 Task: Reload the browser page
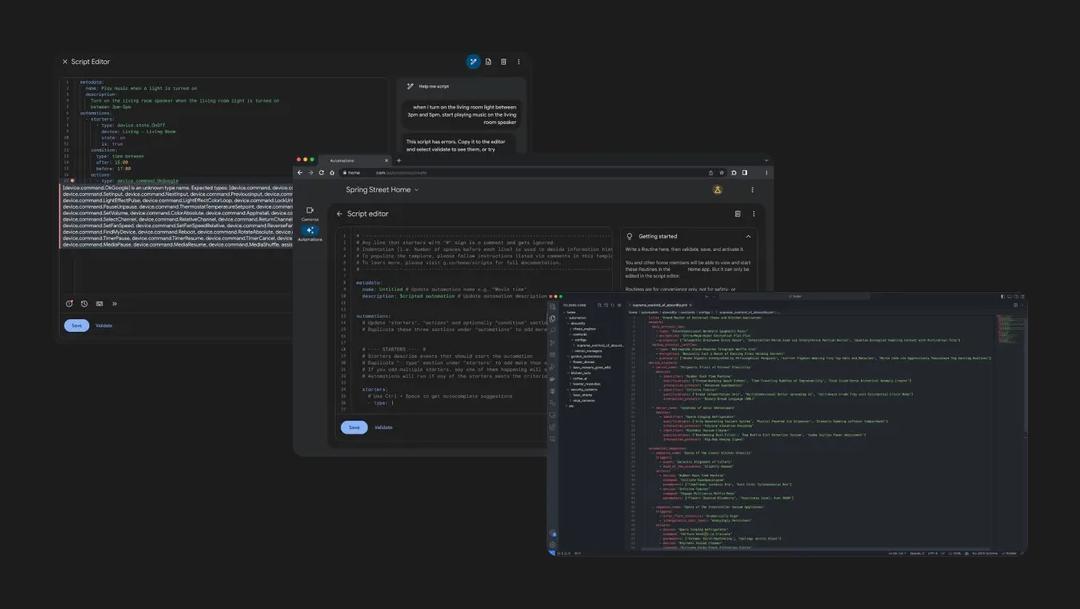[321, 172]
